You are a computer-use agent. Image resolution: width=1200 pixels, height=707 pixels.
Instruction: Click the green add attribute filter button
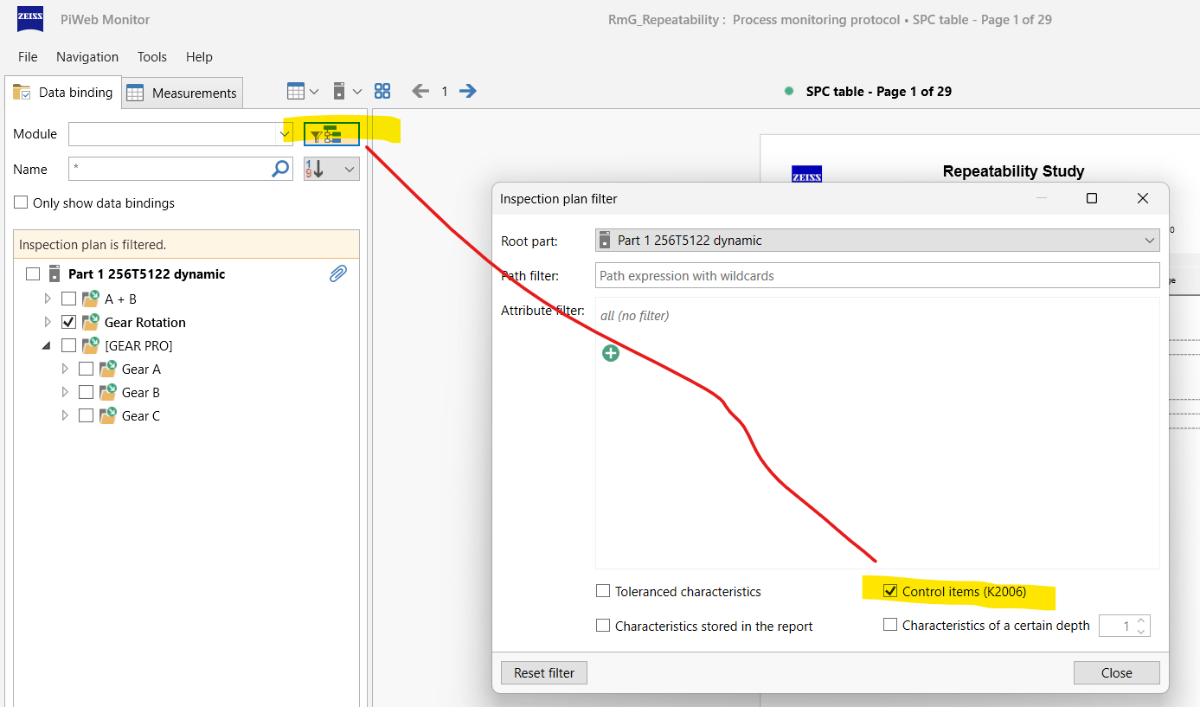point(610,353)
